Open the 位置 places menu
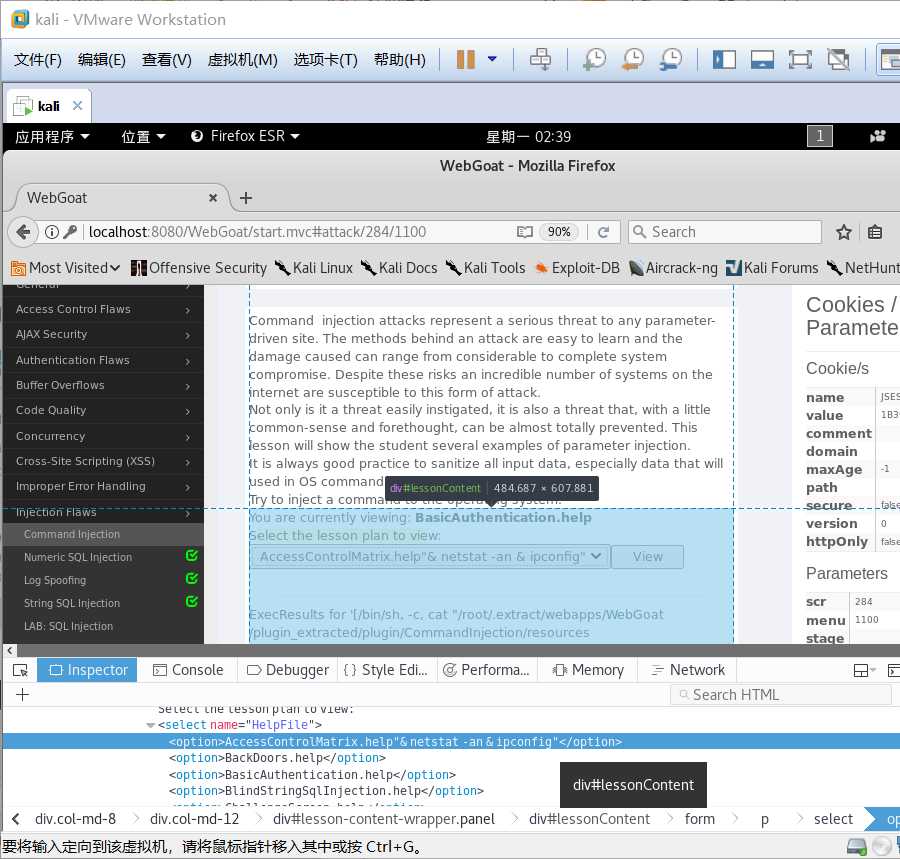Screen dimensions: 900x859 click(143, 137)
